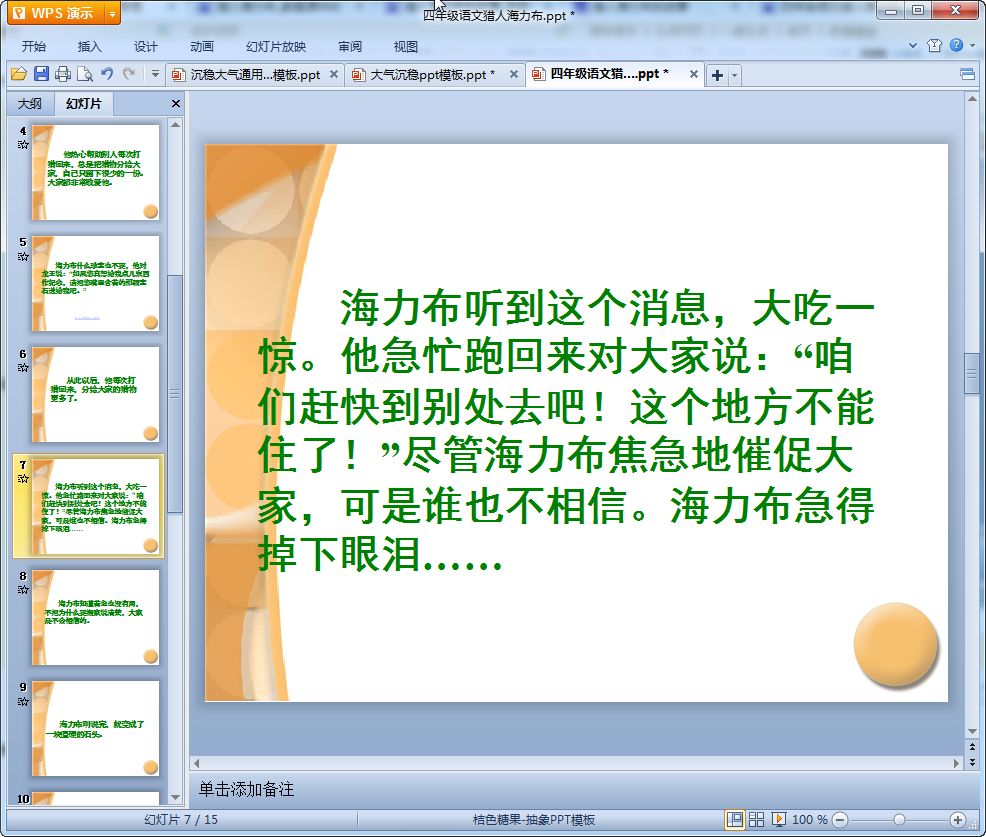The image size is (986, 837).
Task: Click the skin/shirt icon in top right
Action: (x=934, y=45)
